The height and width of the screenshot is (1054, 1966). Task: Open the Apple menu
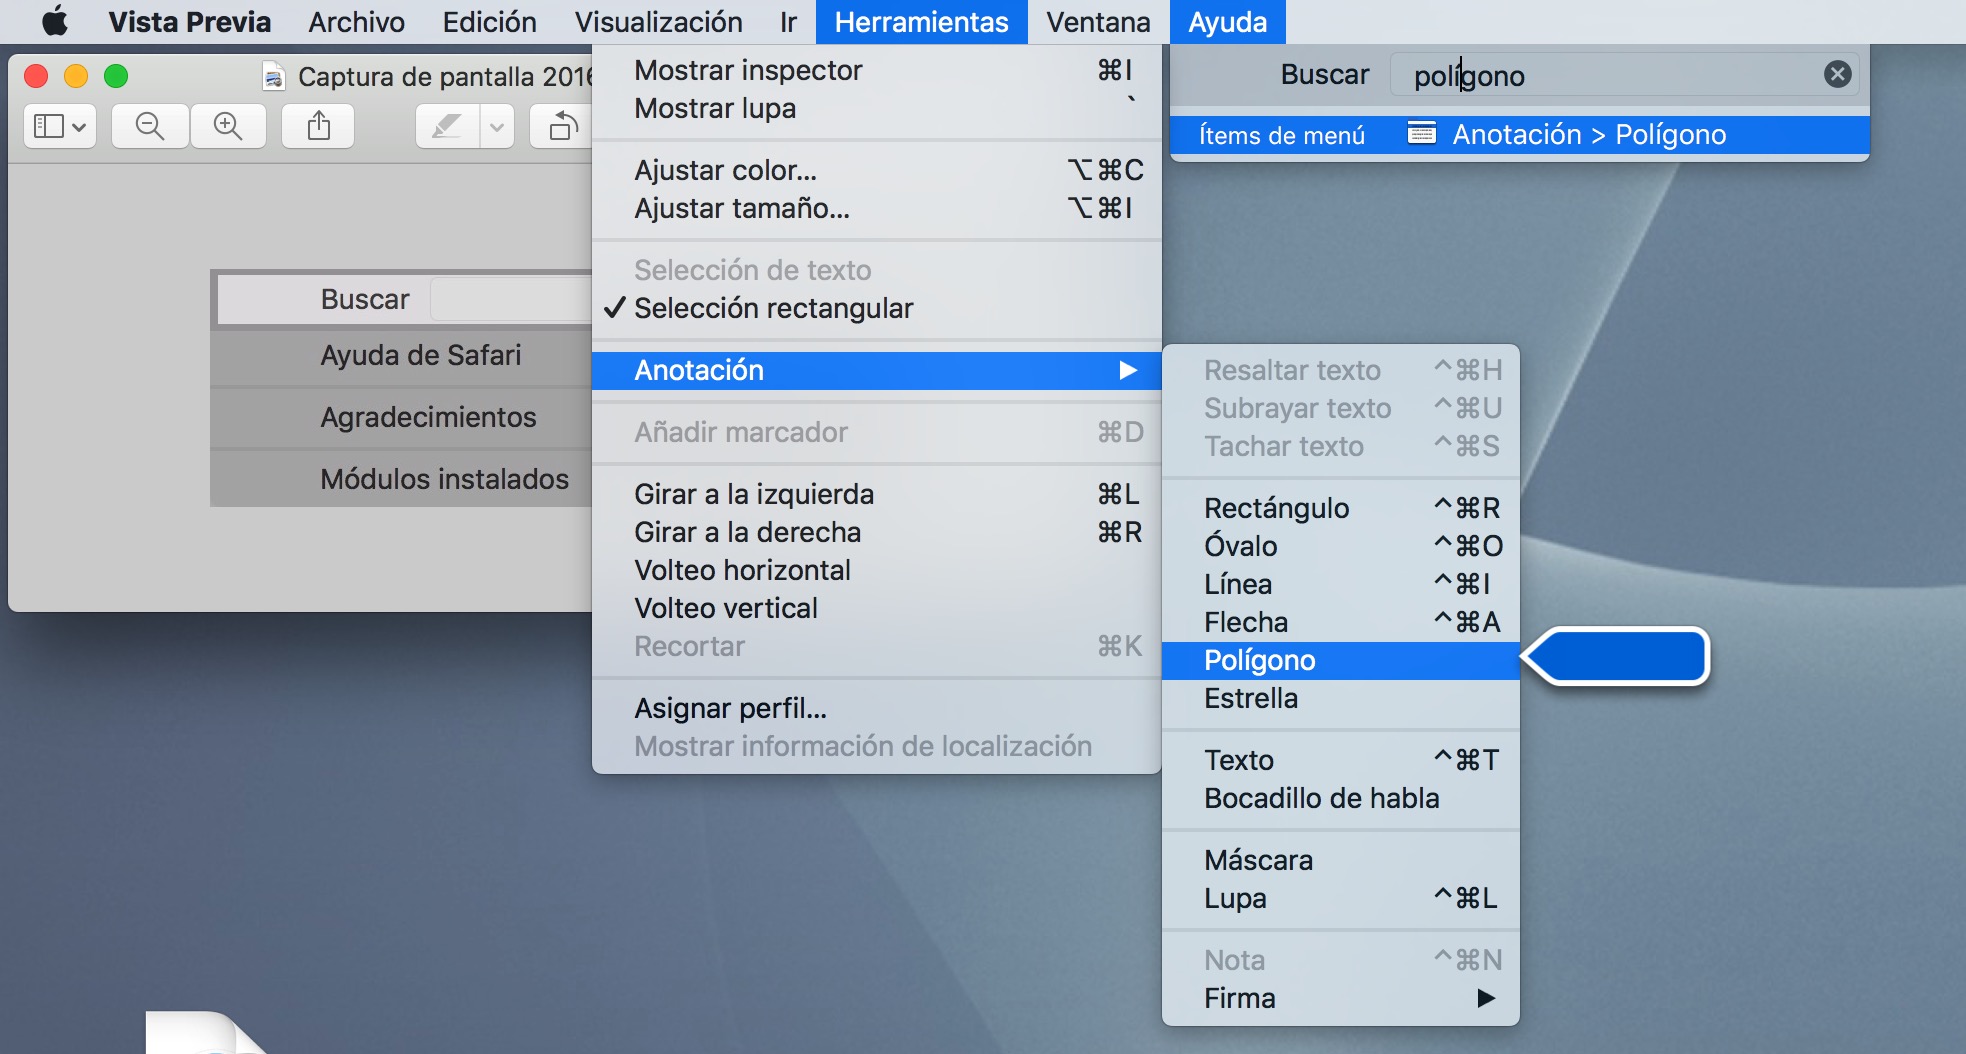pyautogui.click(x=55, y=21)
